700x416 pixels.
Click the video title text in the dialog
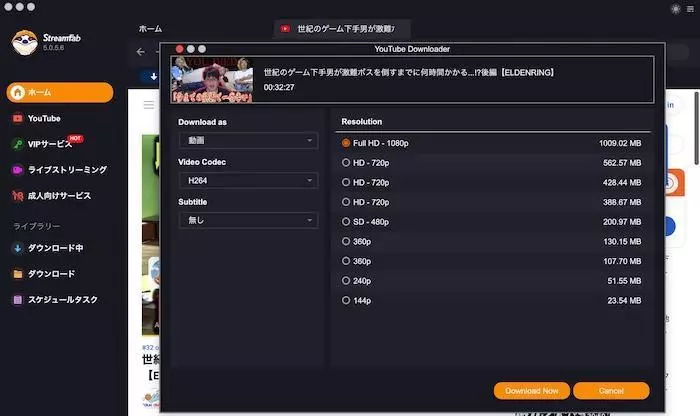pos(408,72)
